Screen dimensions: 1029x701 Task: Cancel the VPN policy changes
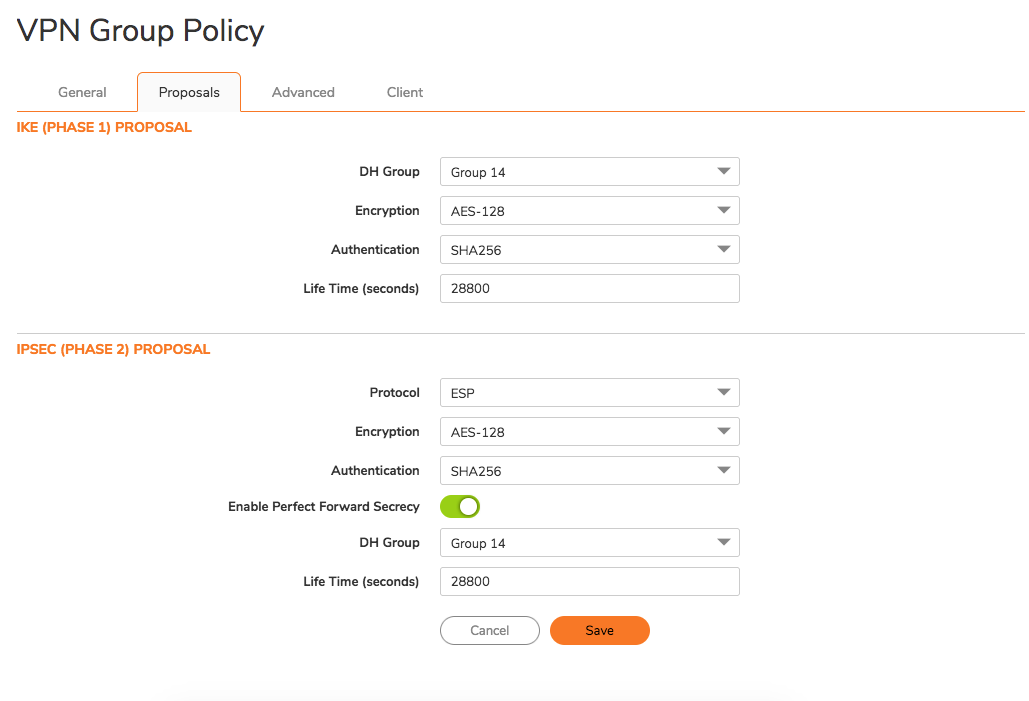click(489, 630)
